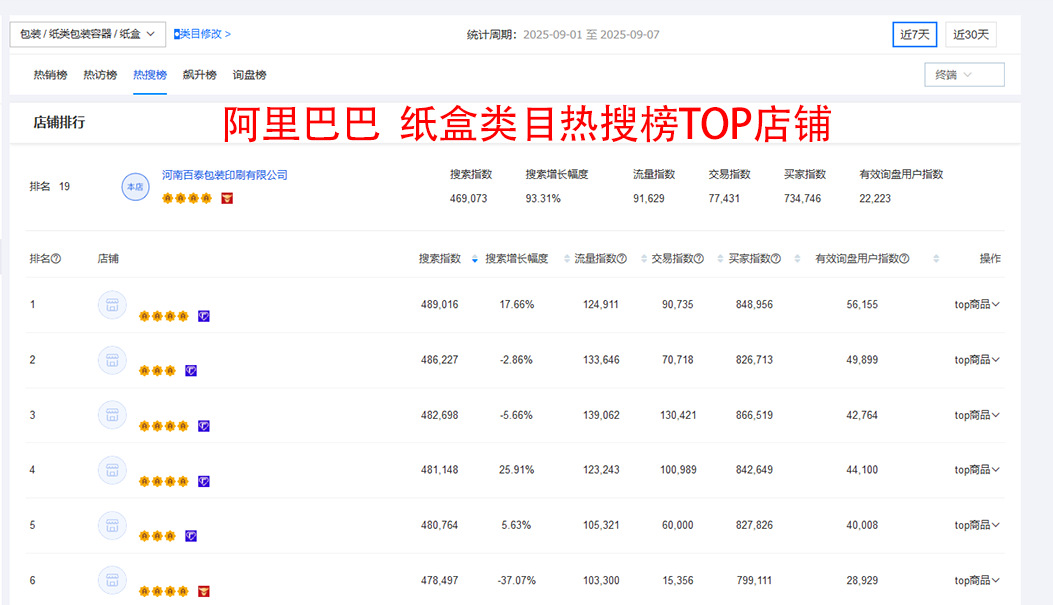Image resolution: width=1053 pixels, height=605 pixels.
Task: Click the 操作 column header
Action: pyautogui.click(x=990, y=259)
